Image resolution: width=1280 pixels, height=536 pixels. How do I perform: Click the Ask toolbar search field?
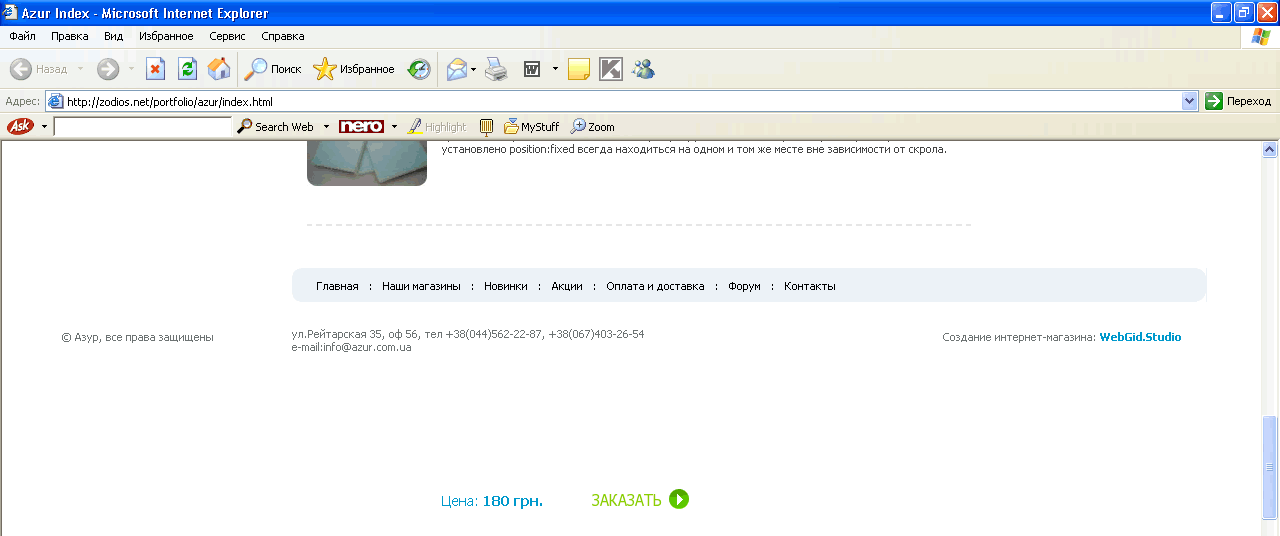[x=142, y=127]
